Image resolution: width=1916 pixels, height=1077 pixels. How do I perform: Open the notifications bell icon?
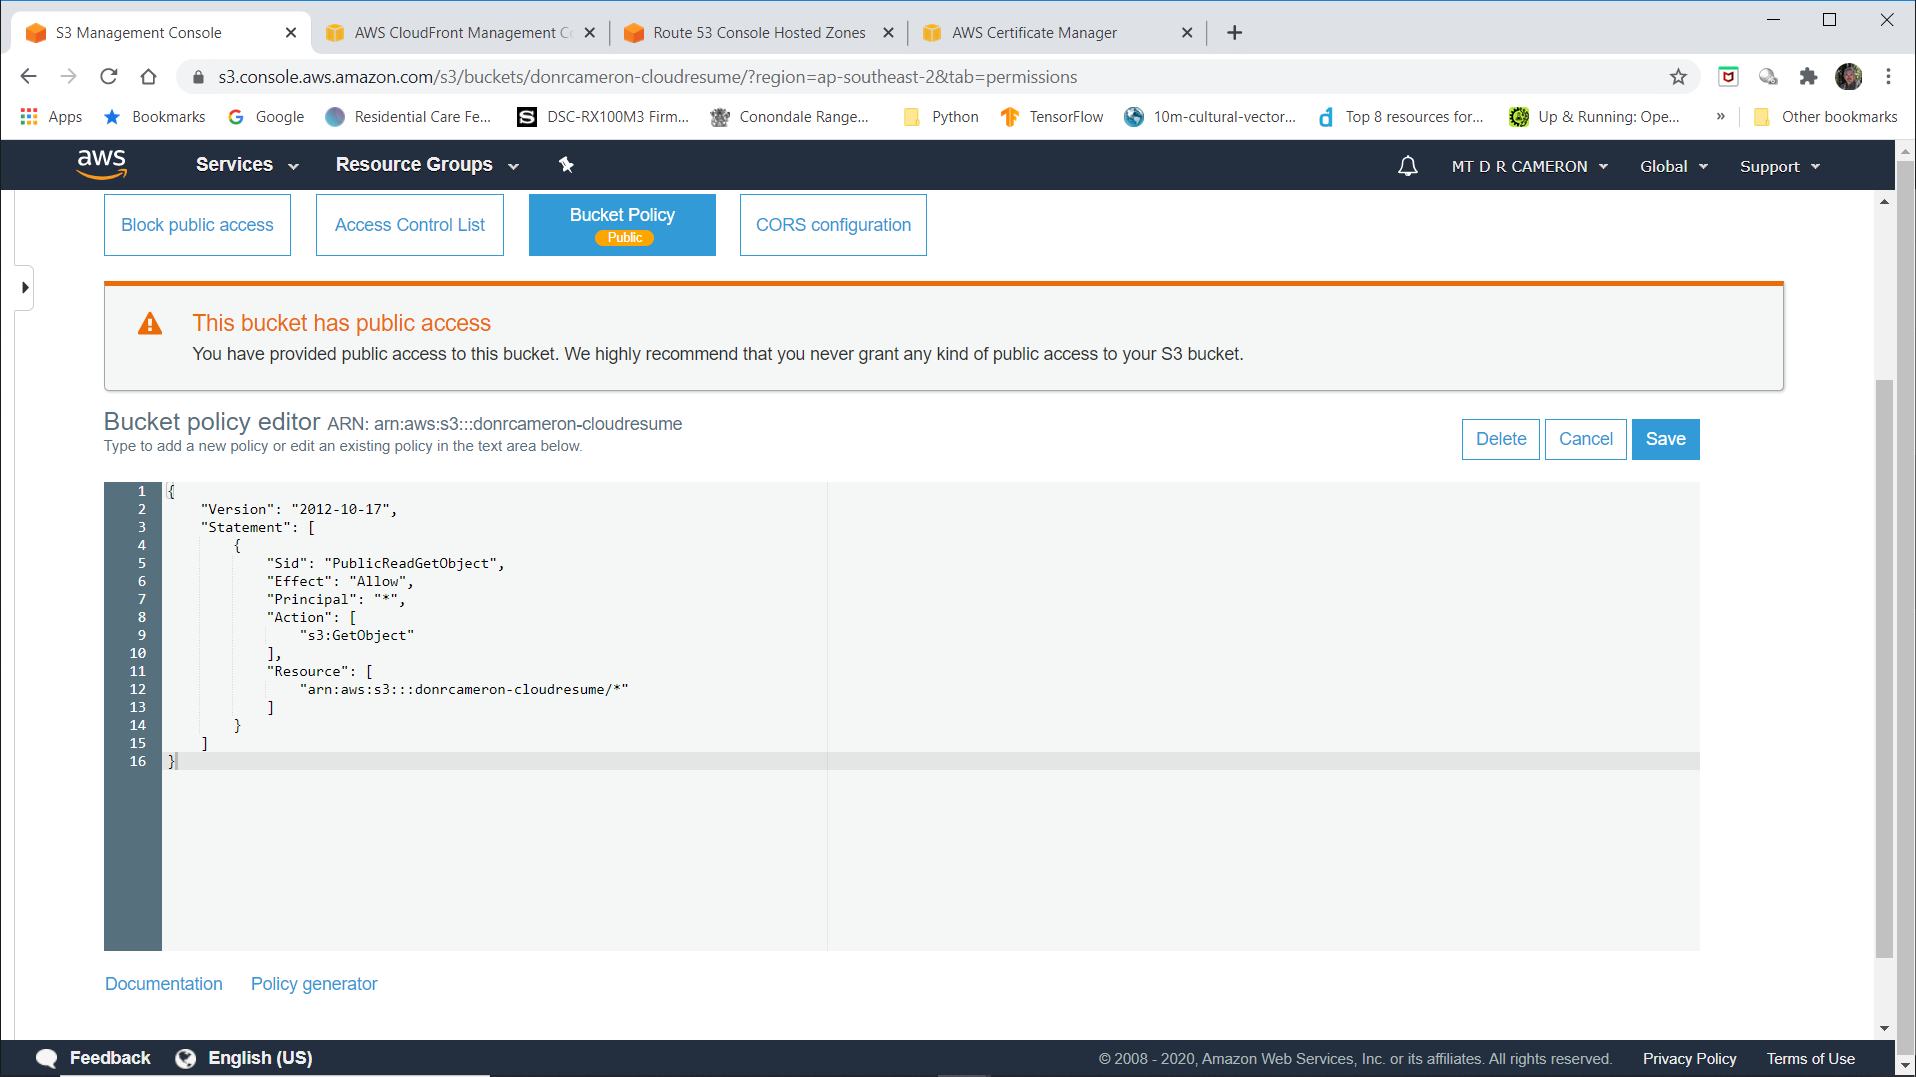coord(1407,166)
